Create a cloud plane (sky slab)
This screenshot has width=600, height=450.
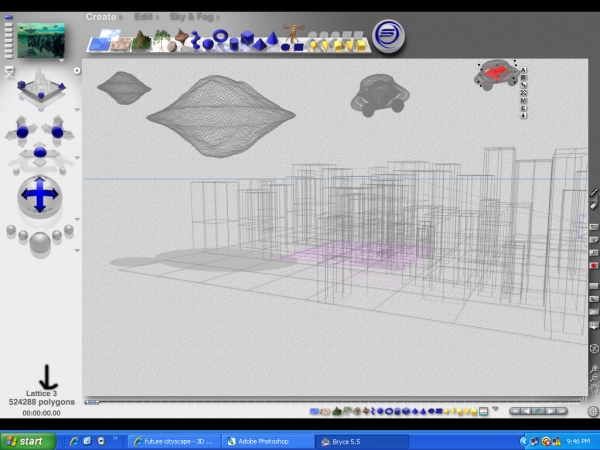pyautogui.click(x=110, y=34)
